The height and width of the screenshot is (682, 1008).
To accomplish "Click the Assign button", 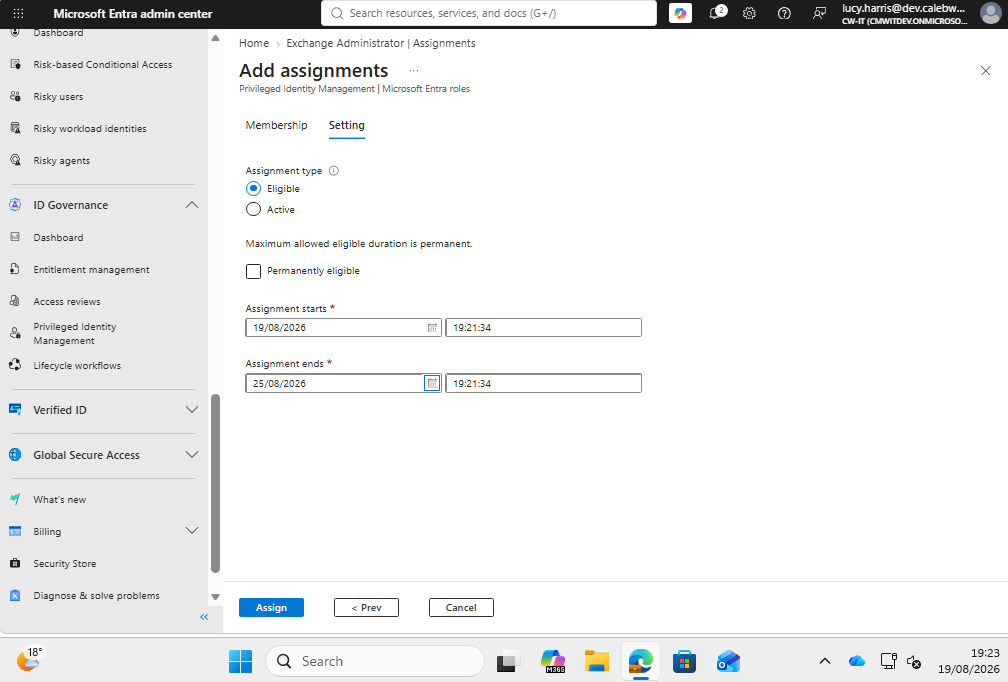I will 271,607.
